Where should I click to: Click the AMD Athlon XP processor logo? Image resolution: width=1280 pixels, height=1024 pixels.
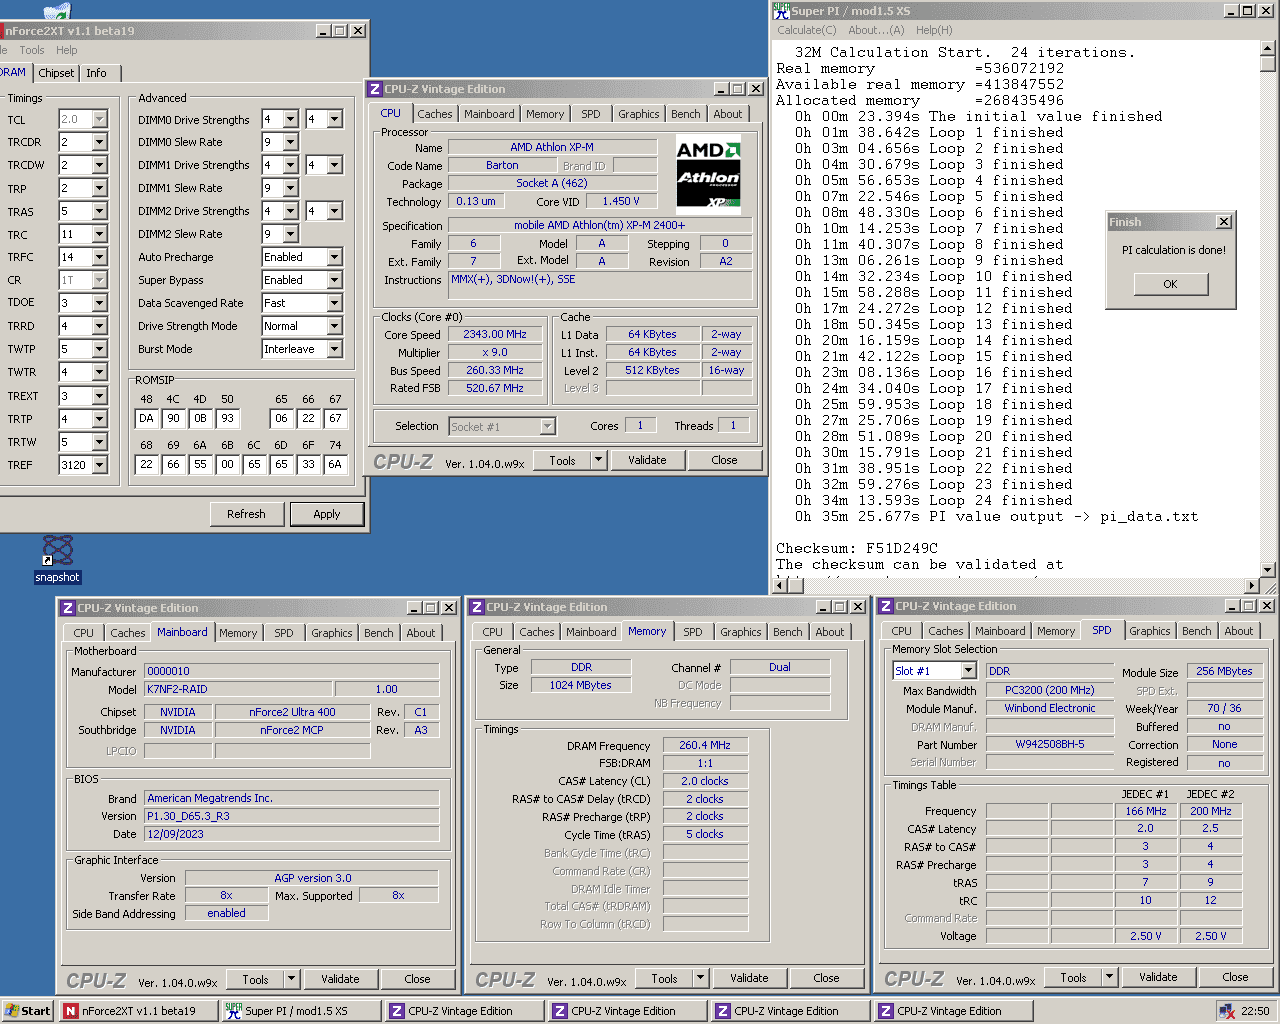click(709, 175)
